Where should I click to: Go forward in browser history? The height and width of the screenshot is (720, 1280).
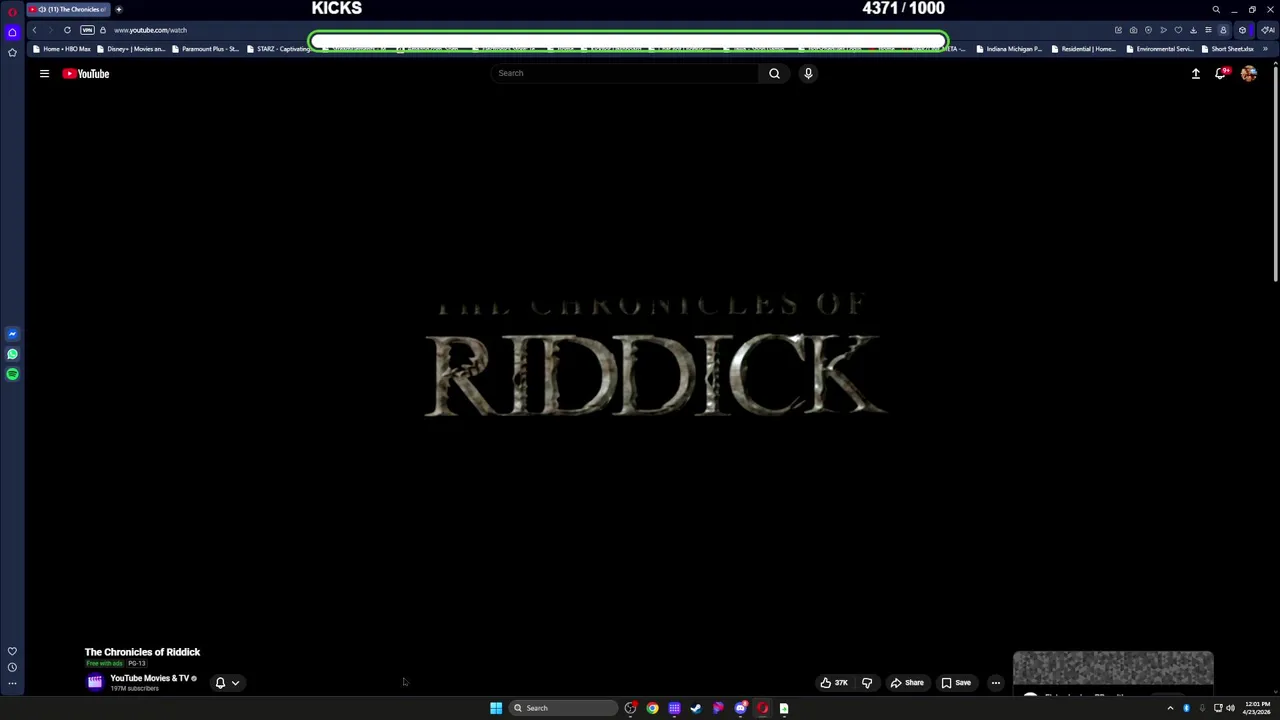49,30
